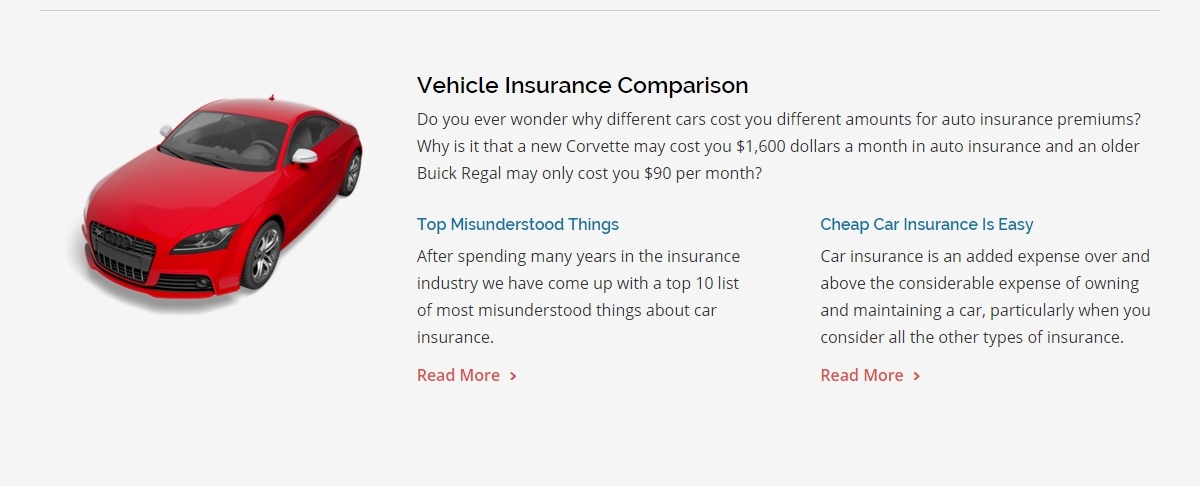The width and height of the screenshot is (1200, 486).
Task: Click the car's rear wheel
Action: [351, 172]
